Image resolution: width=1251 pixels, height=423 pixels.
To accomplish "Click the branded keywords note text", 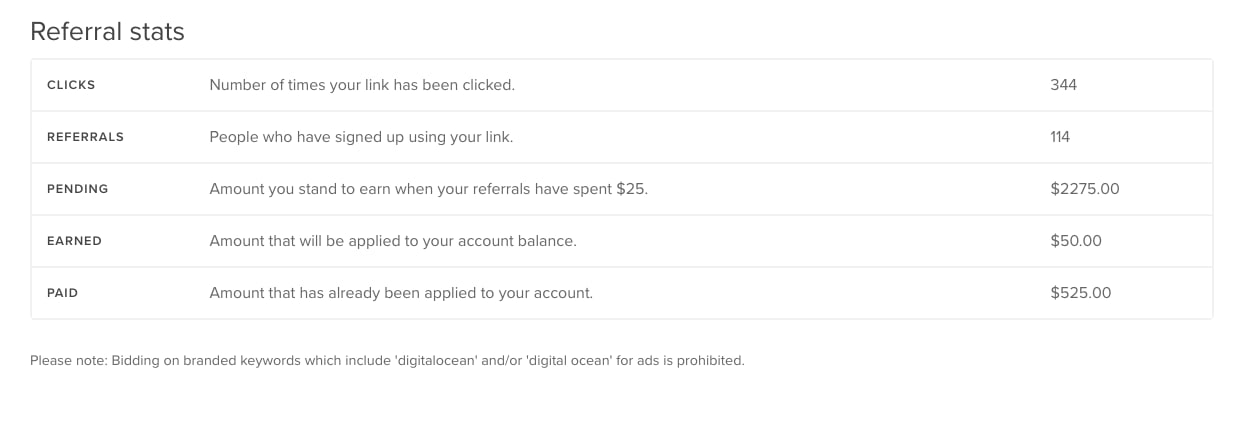I will point(387,360).
